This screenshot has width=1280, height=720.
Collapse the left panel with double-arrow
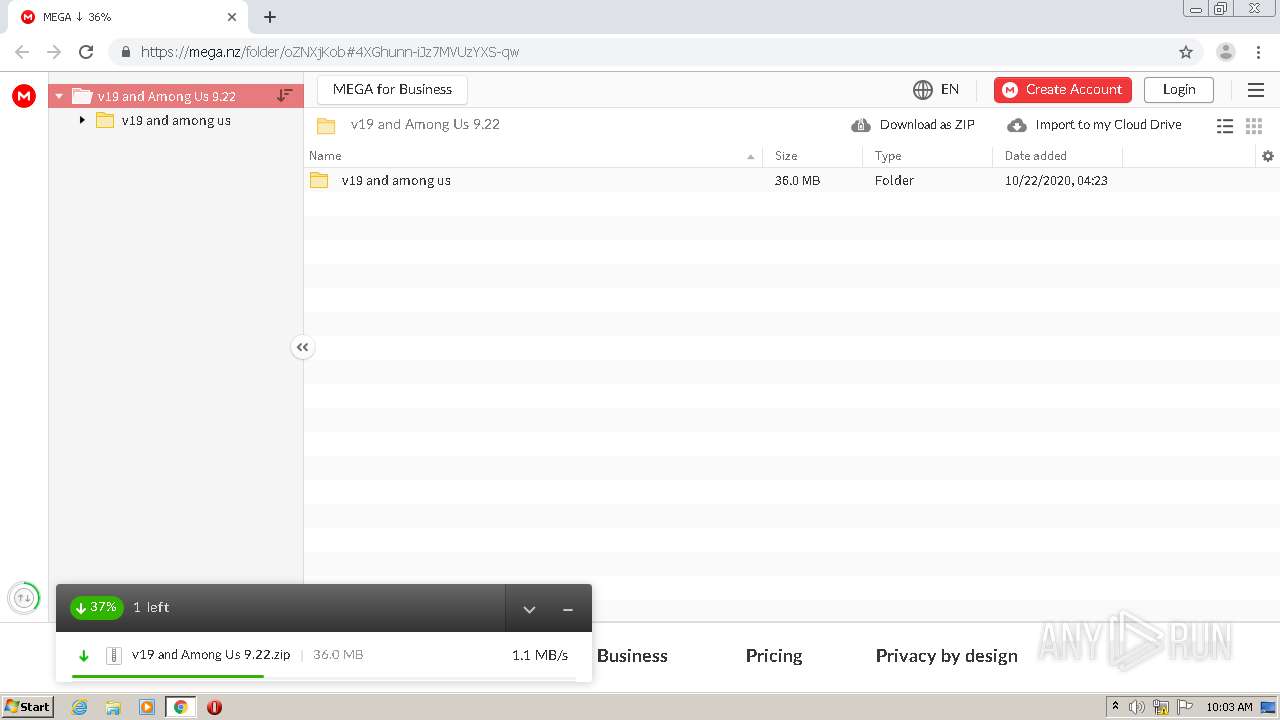pyautogui.click(x=303, y=347)
